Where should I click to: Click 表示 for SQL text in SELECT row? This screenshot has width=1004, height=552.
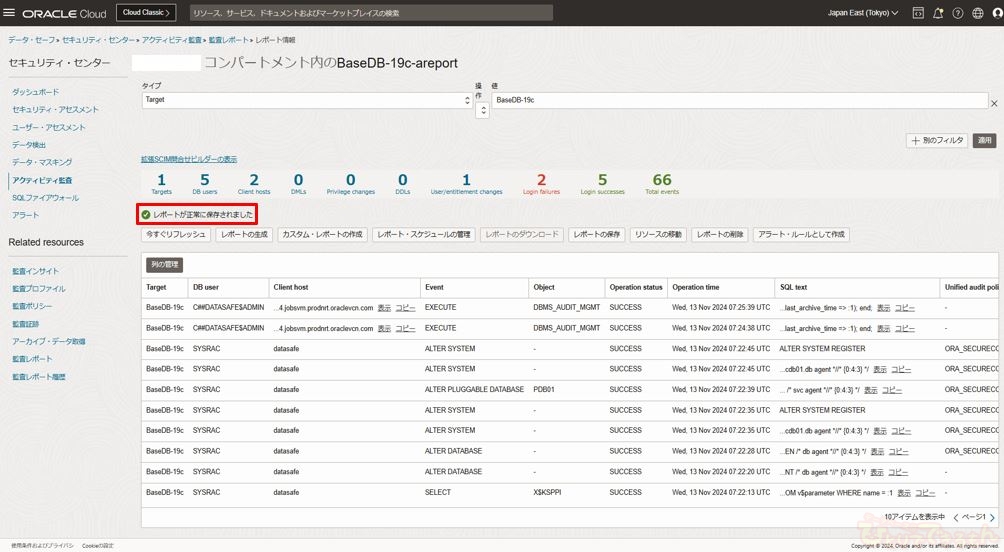[x=904, y=493]
